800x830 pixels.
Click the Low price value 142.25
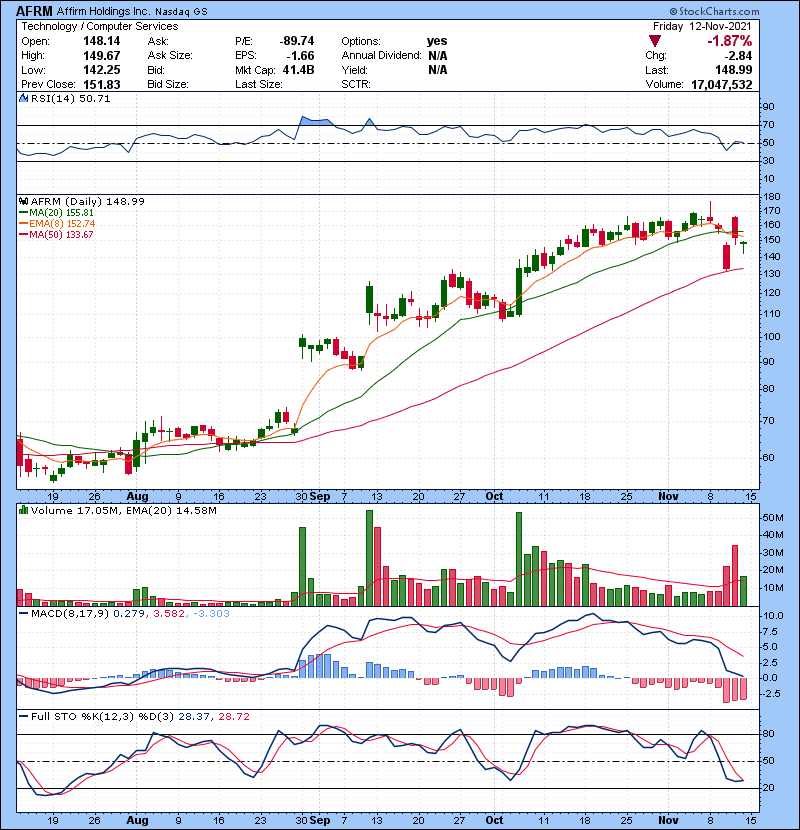pyautogui.click(x=102, y=70)
